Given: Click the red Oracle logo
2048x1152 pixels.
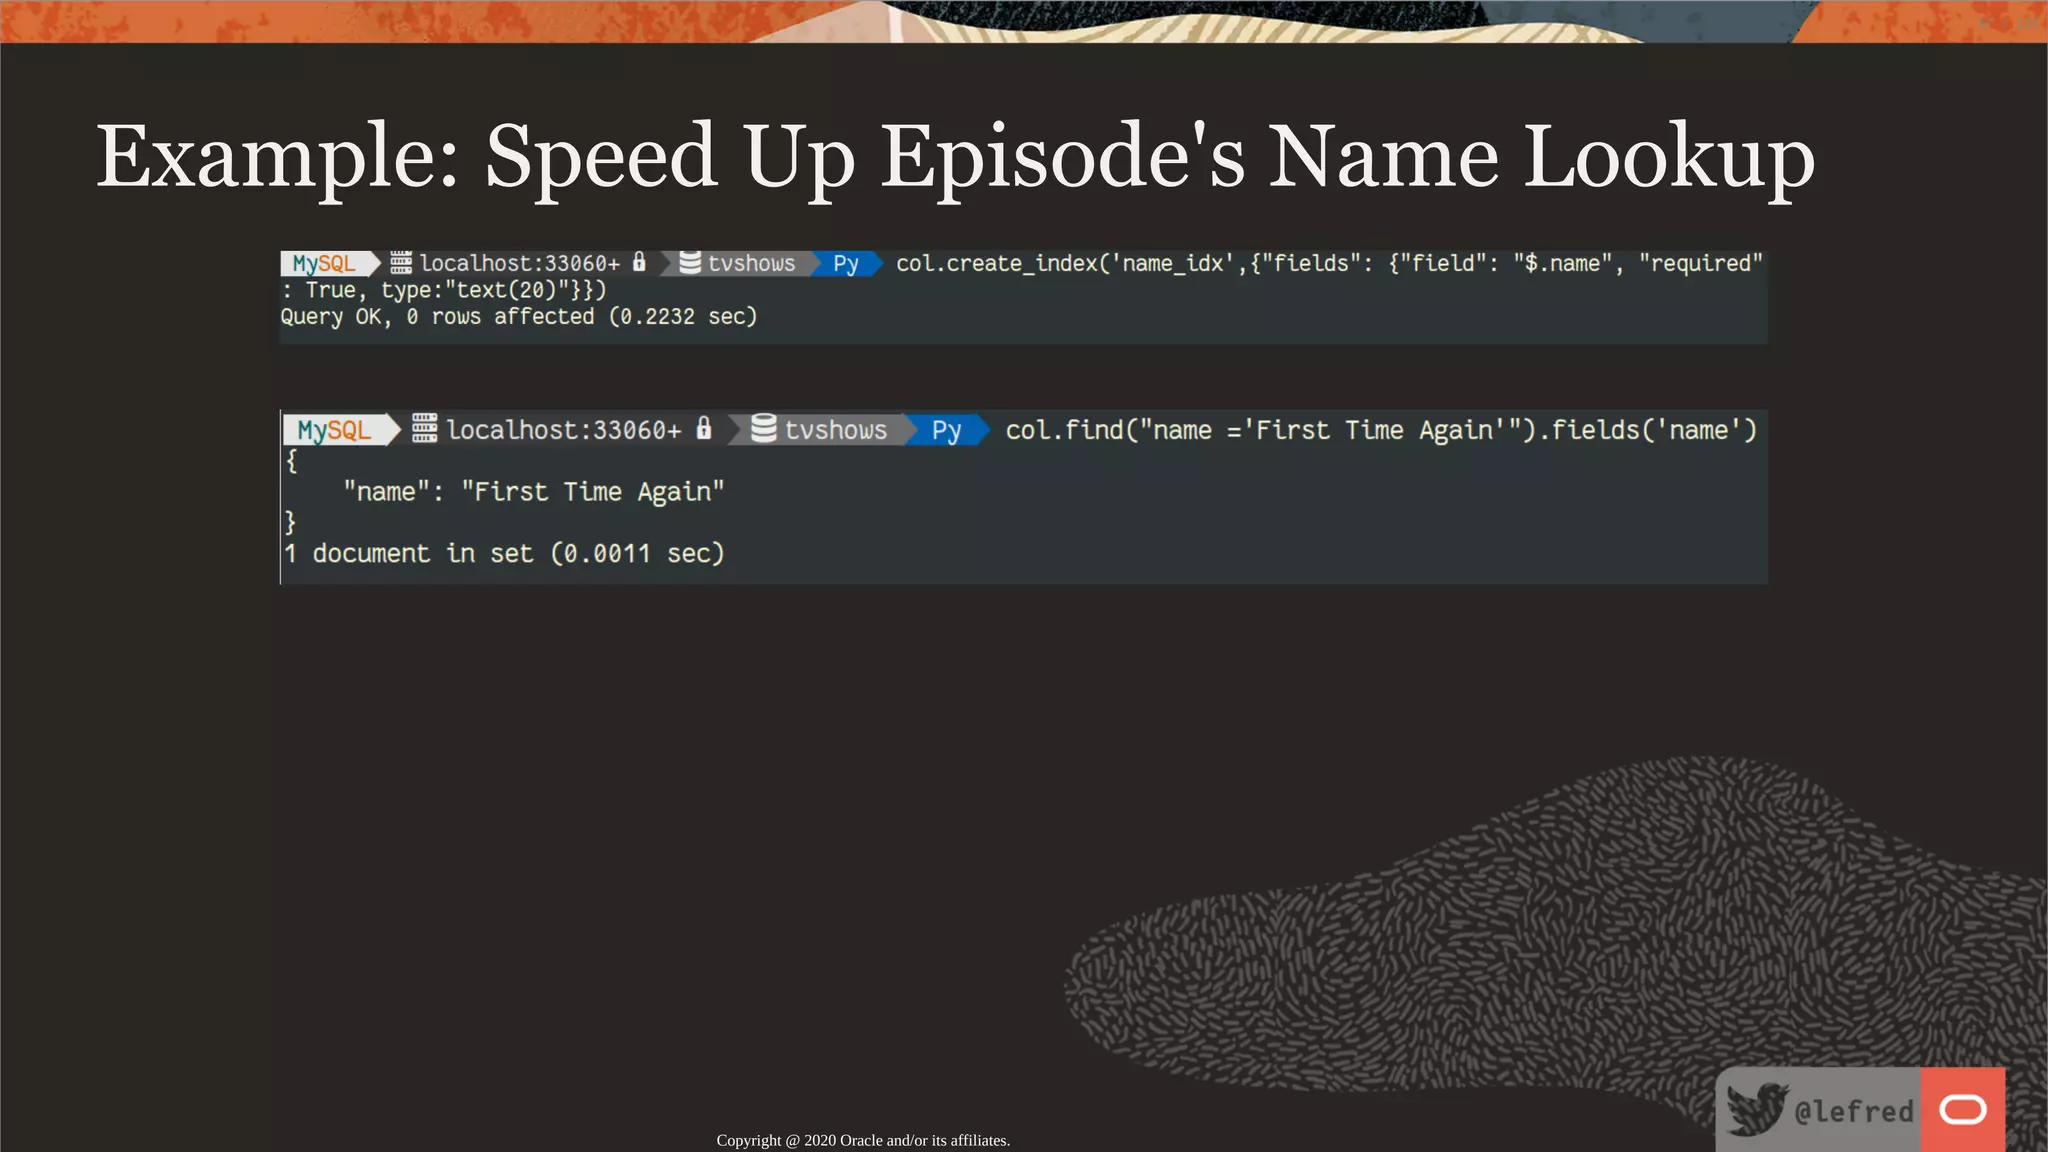Looking at the screenshot, I should click(1962, 1109).
